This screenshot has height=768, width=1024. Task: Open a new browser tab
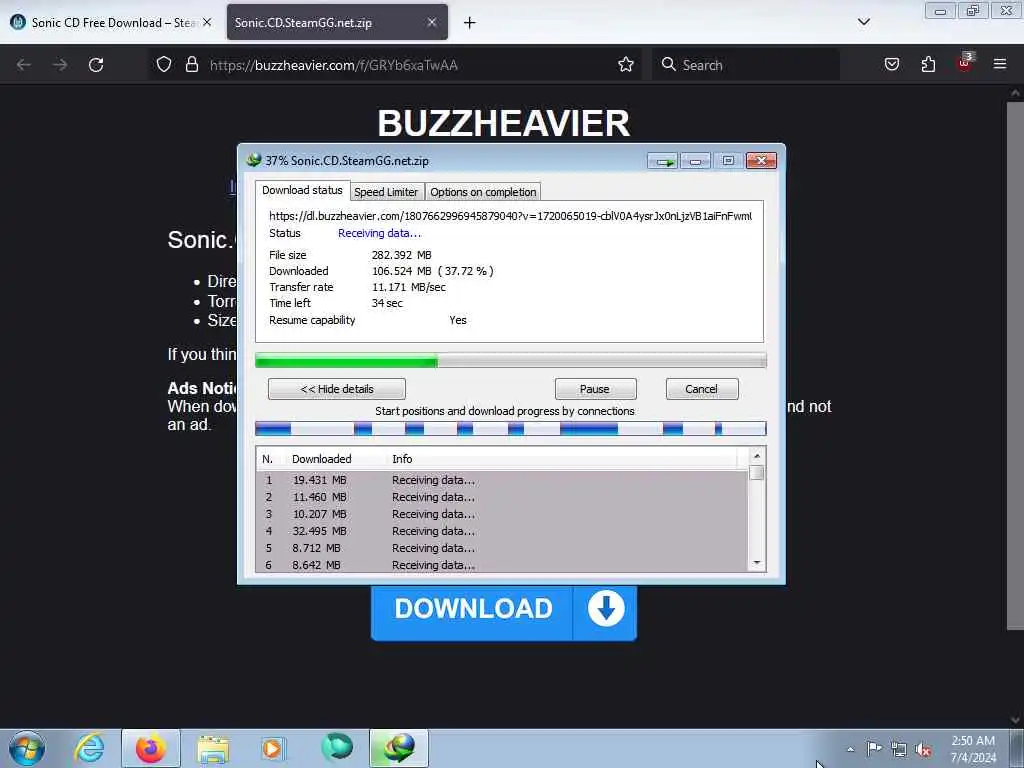point(470,23)
